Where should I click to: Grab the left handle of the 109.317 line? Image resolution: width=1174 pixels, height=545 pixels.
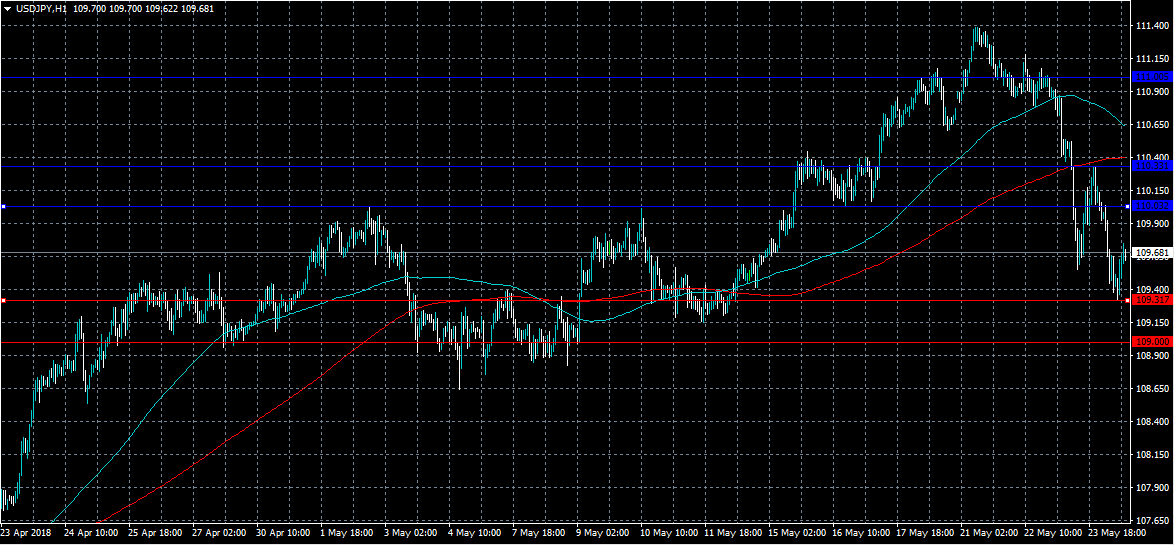(3, 300)
